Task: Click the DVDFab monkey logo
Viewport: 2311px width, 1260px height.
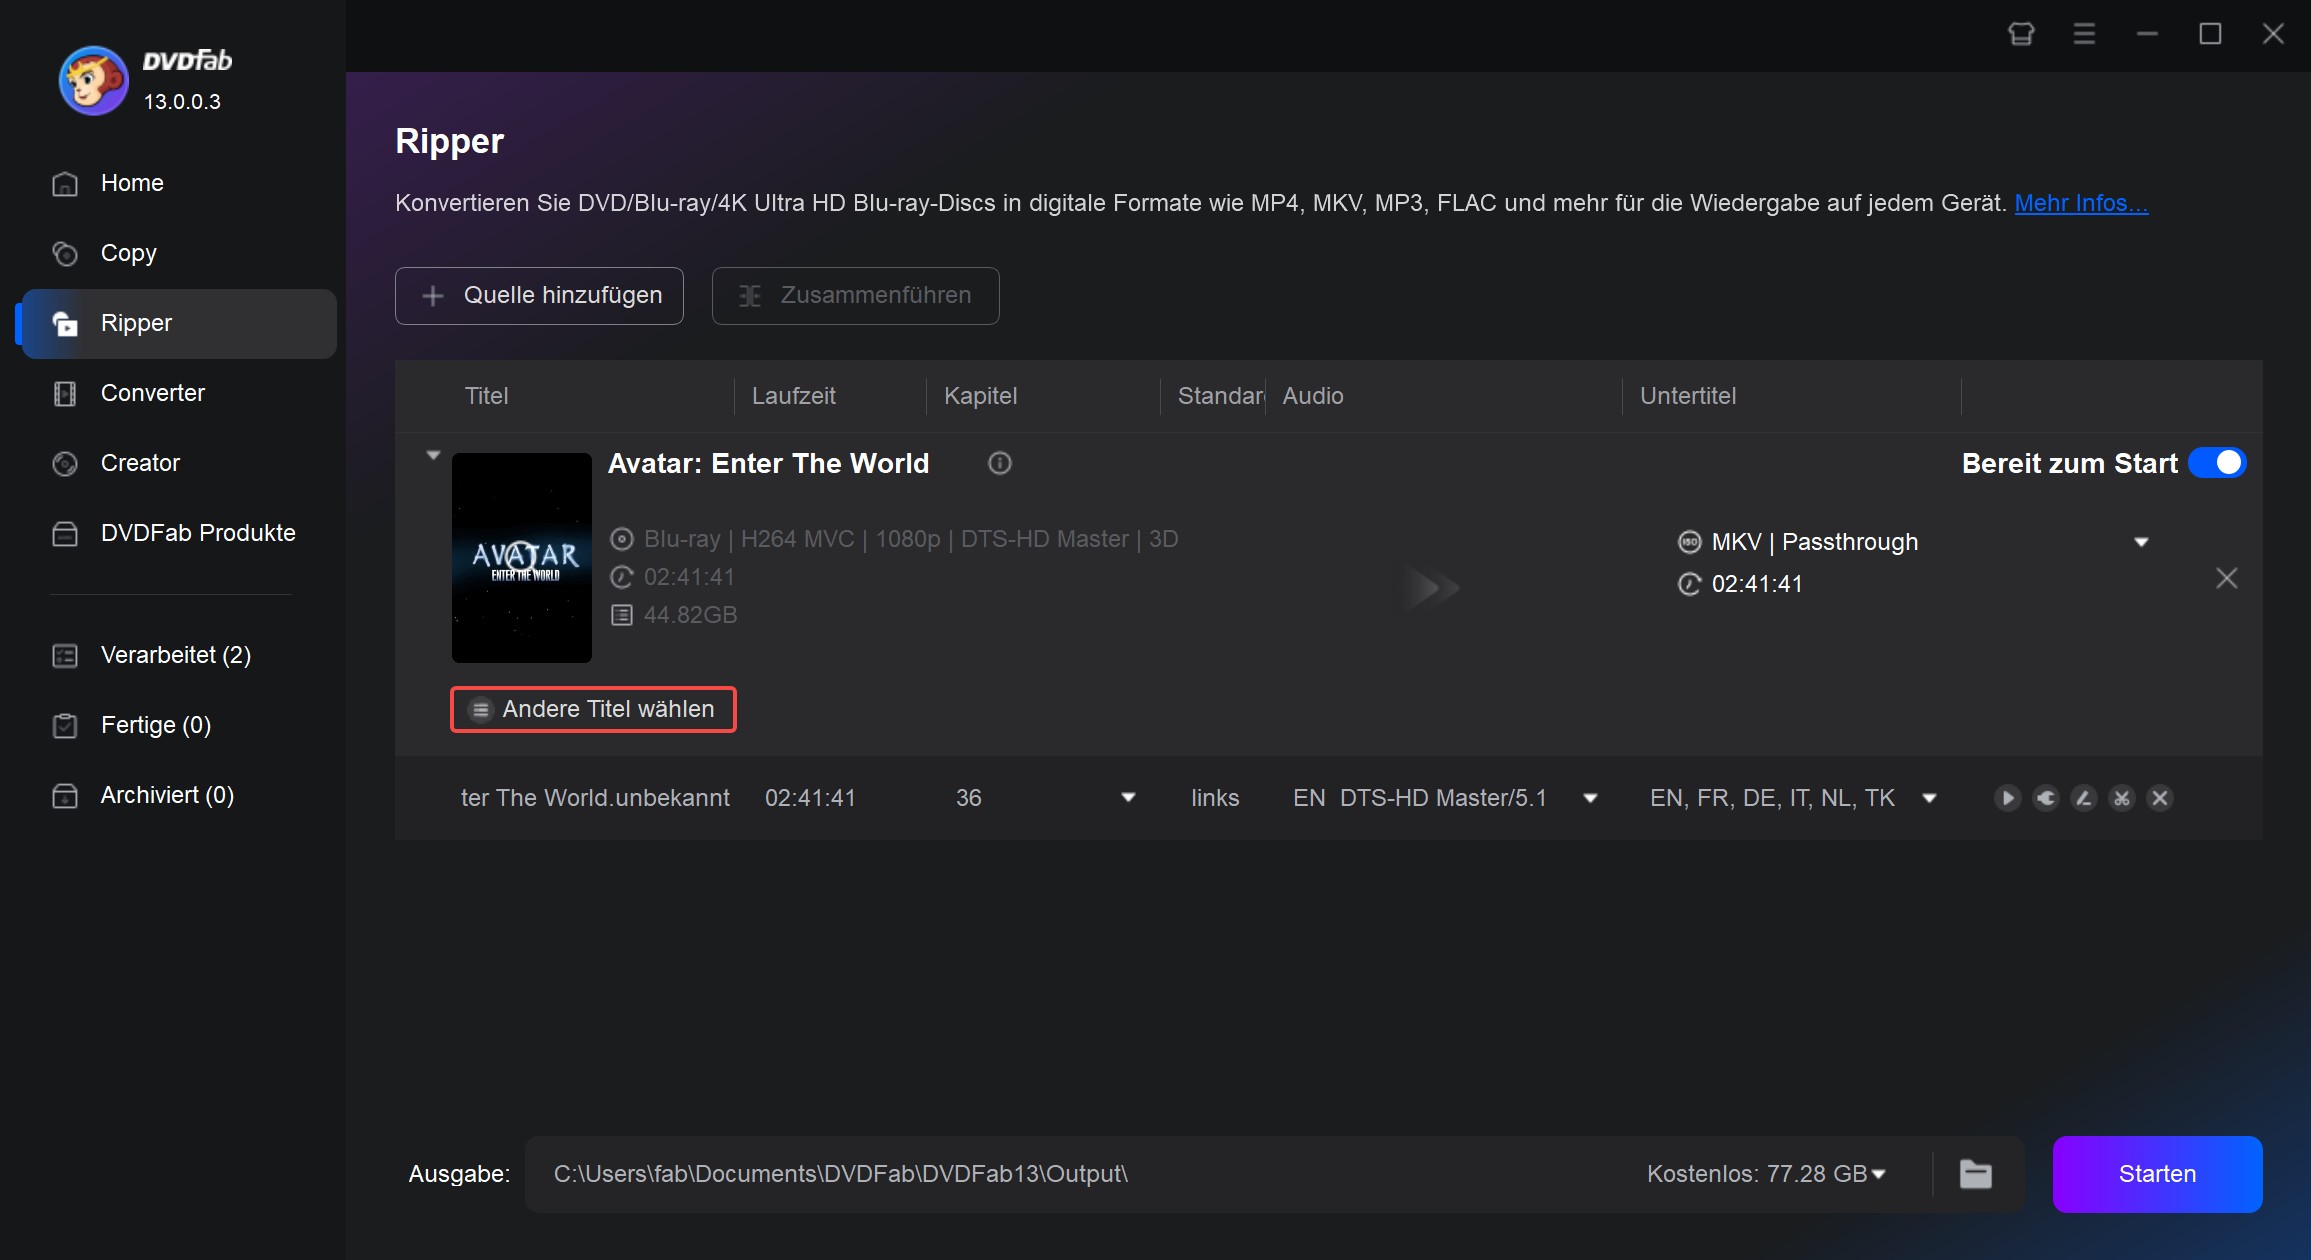Action: click(93, 80)
